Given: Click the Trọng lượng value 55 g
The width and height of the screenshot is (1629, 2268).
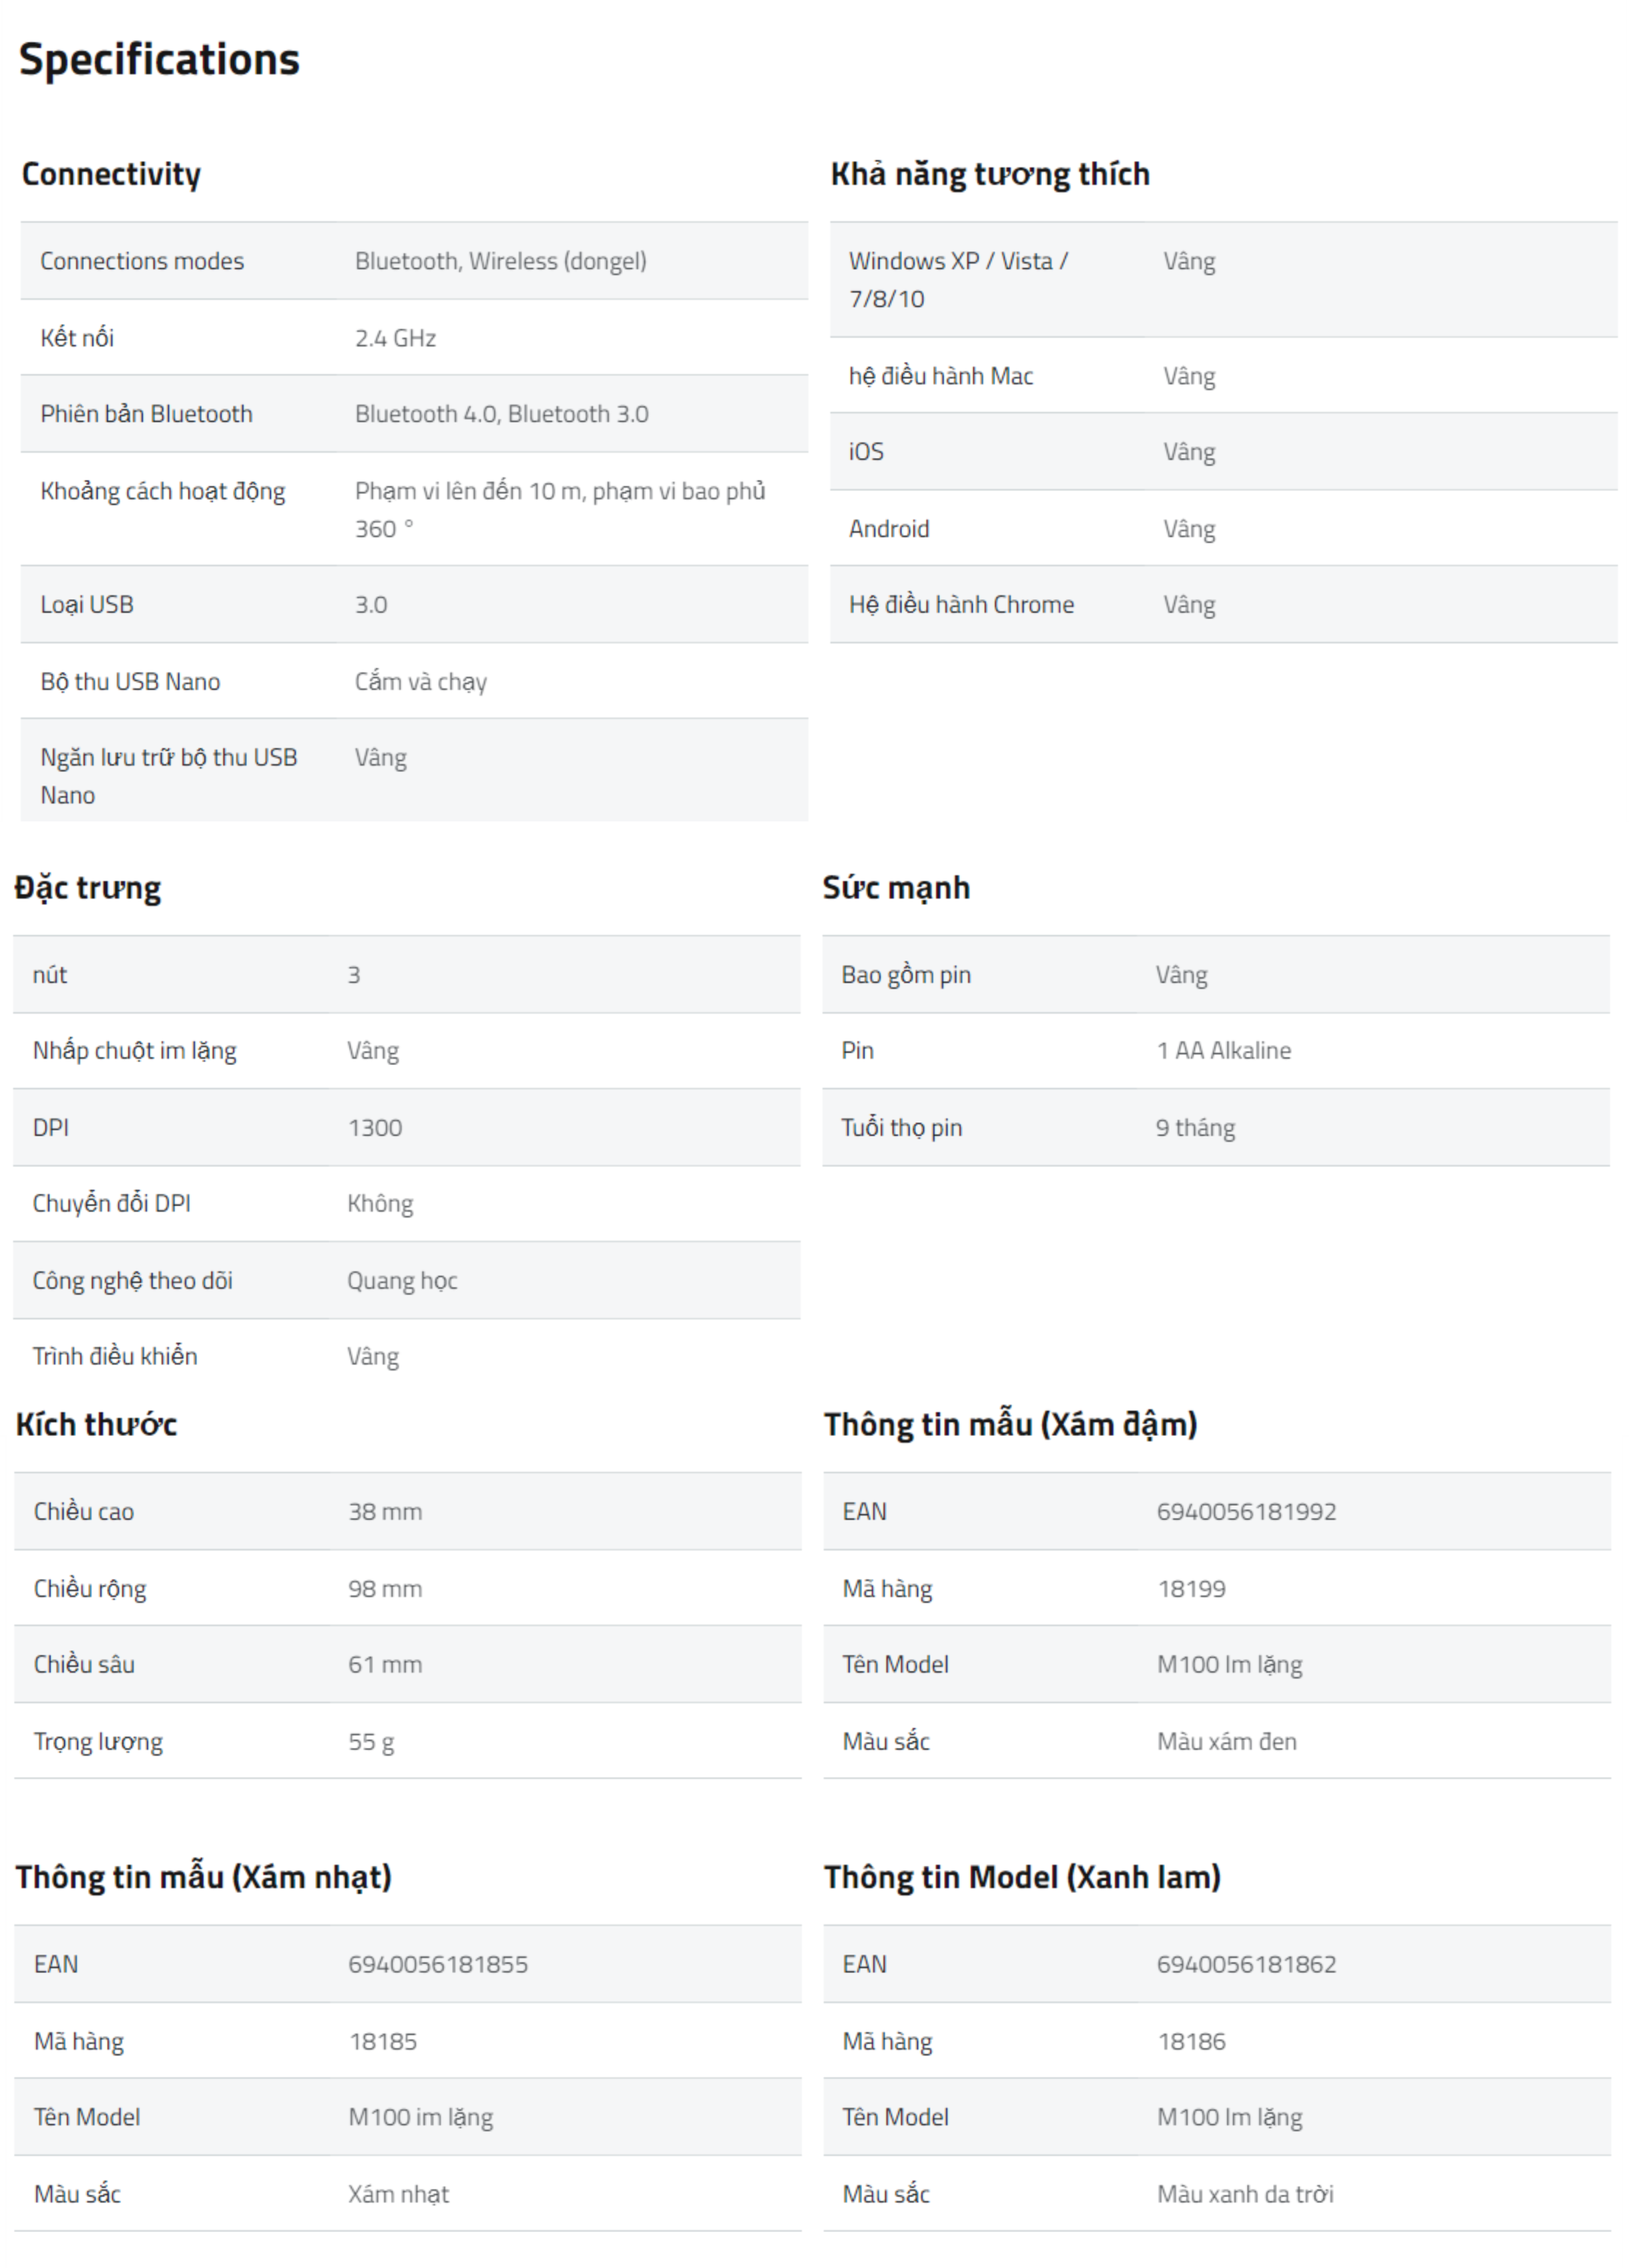Looking at the screenshot, I should pyautogui.click(x=371, y=1741).
